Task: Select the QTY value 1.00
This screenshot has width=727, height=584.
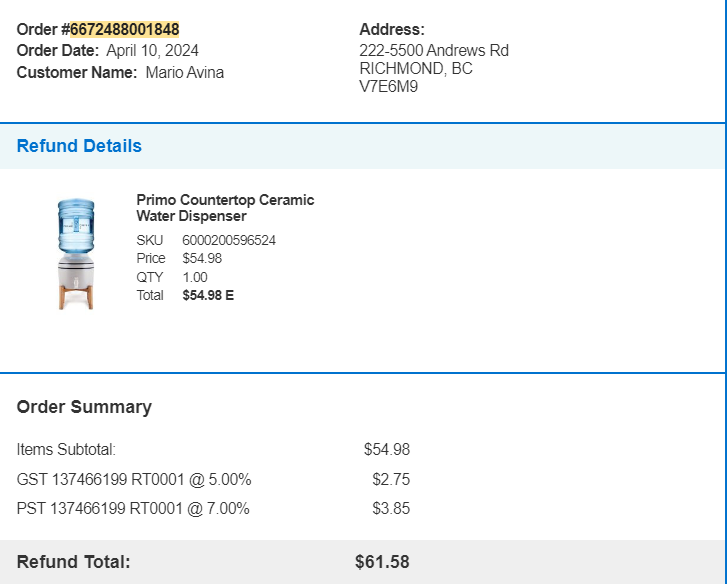Action: pyautogui.click(x=195, y=277)
